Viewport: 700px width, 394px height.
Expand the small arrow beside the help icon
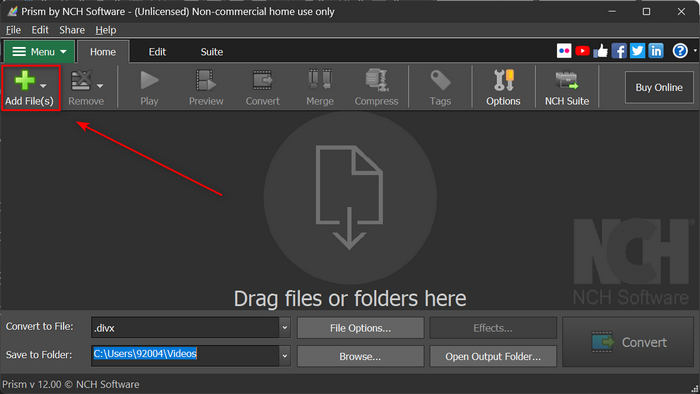point(695,51)
